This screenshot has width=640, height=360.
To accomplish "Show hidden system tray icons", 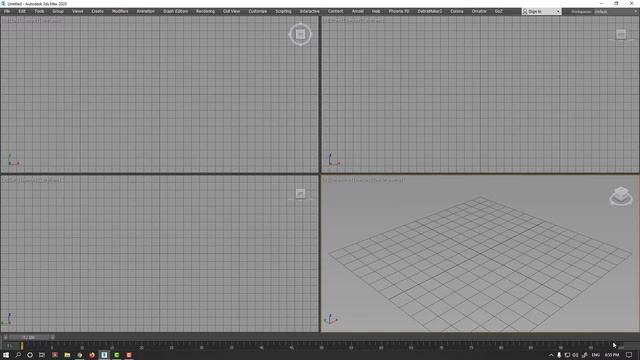I will click(x=551, y=355).
